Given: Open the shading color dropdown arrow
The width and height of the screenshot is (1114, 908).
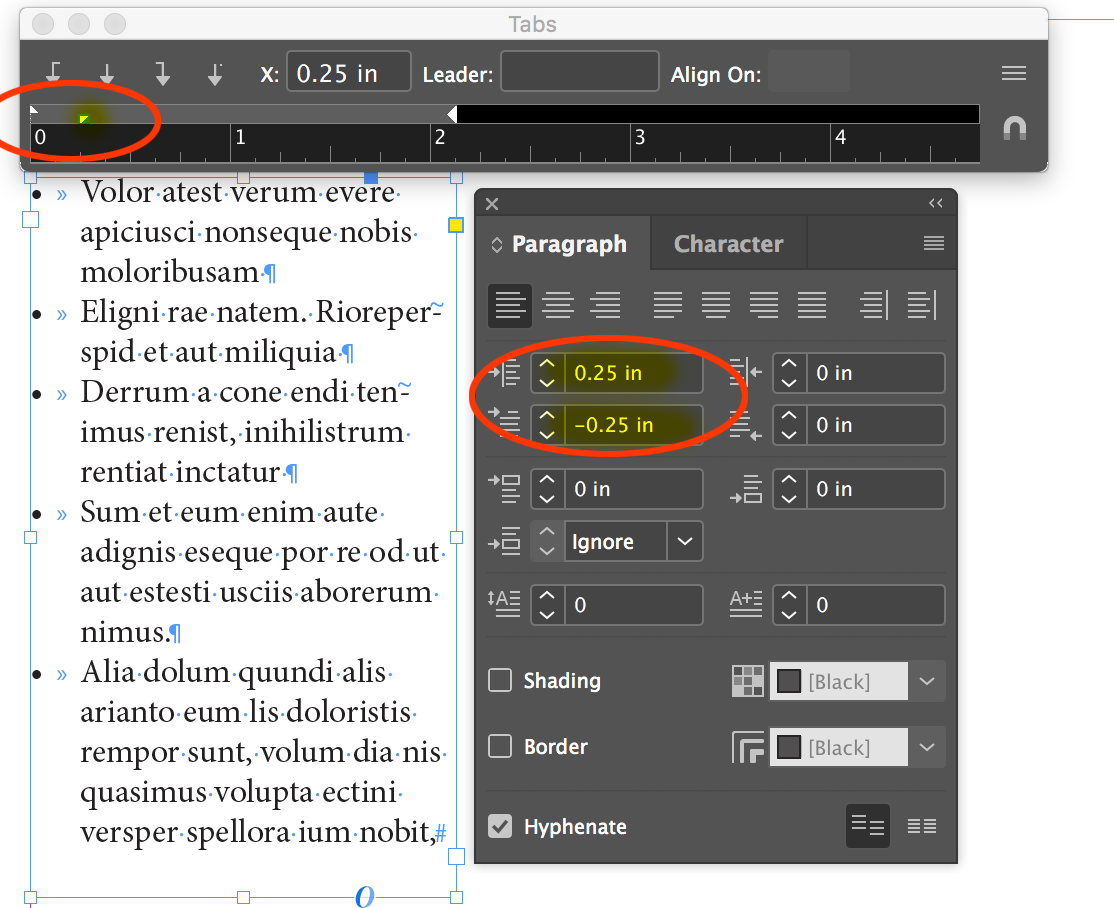Looking at the screenshot, I should pos(927,681).
